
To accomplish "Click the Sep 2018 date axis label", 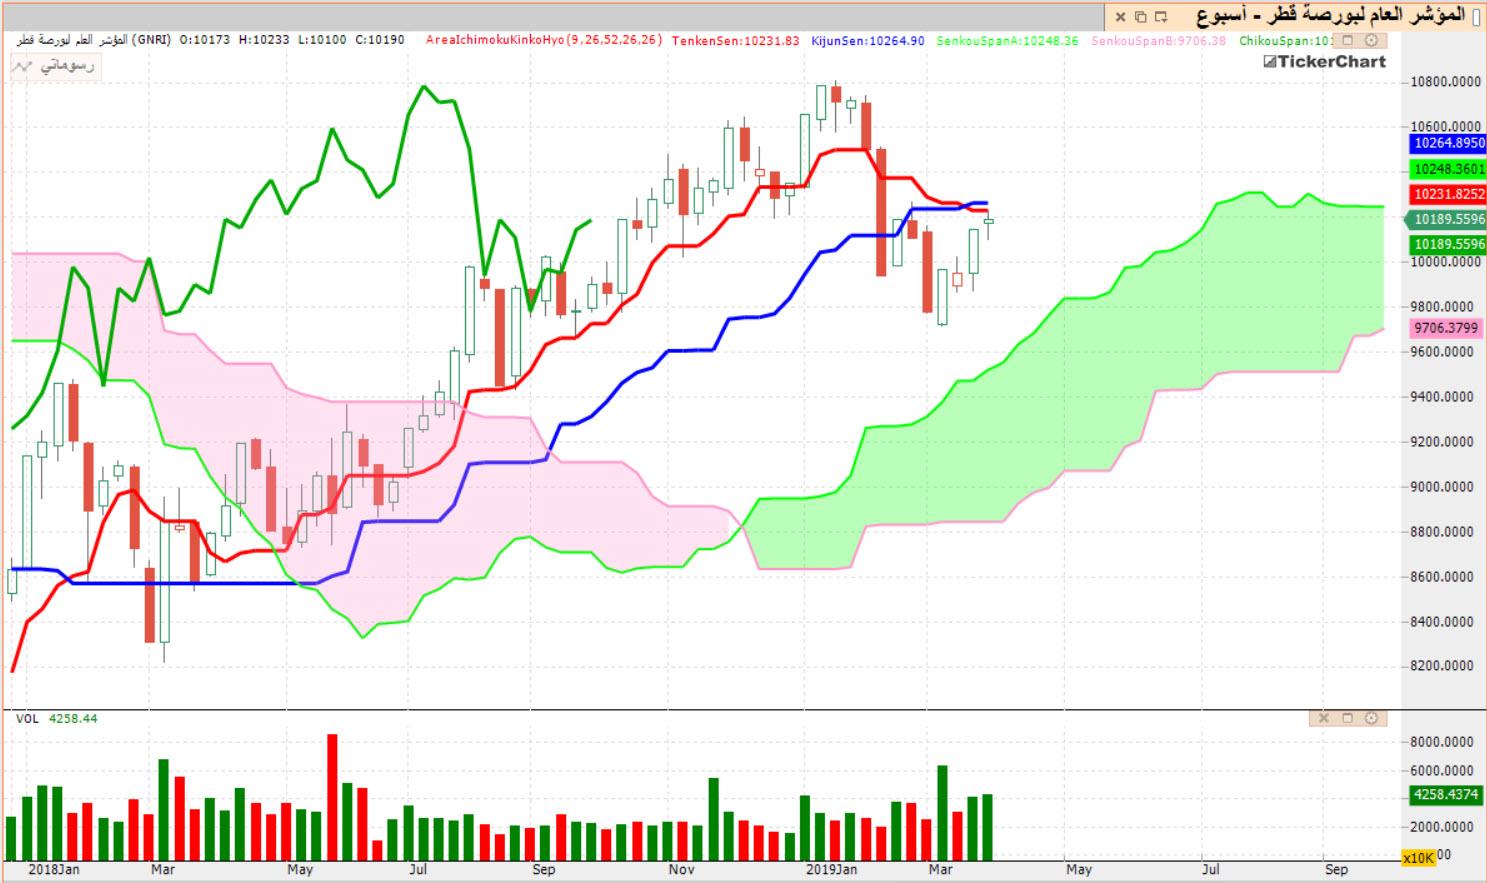I will (x=543, y=869).
